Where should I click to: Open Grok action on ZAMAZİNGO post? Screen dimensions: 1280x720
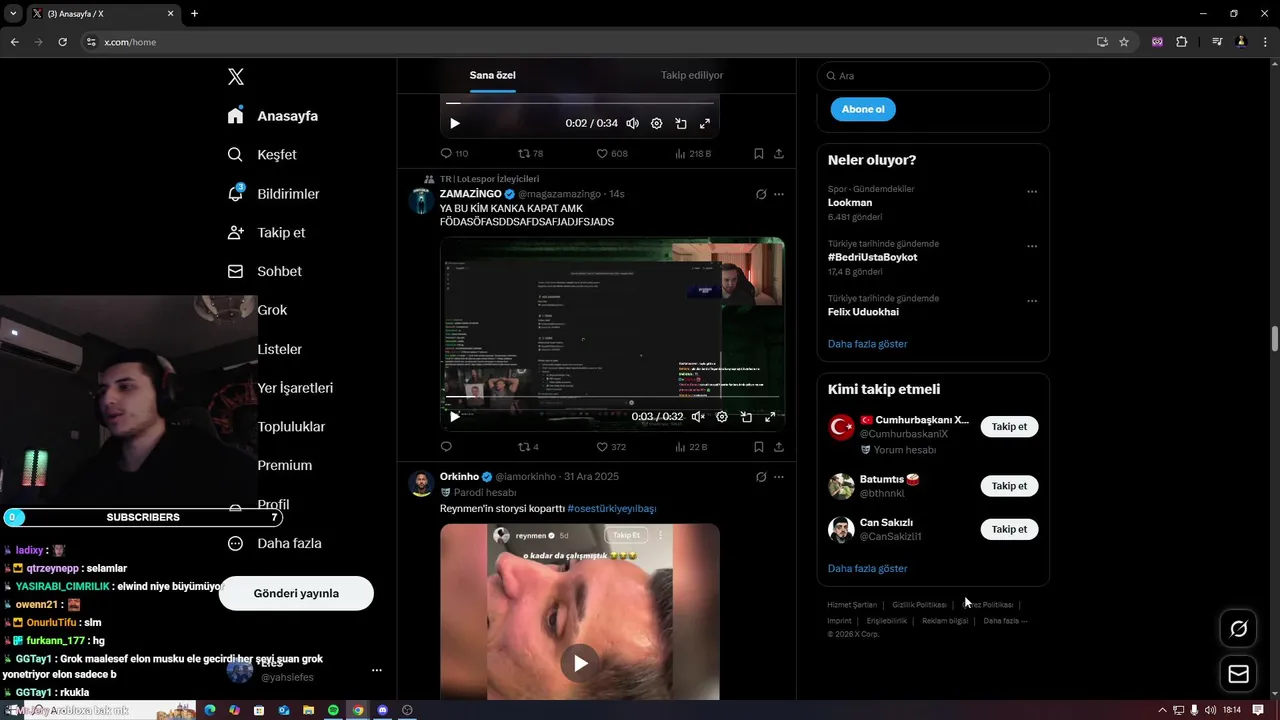(x=761, y=194)
